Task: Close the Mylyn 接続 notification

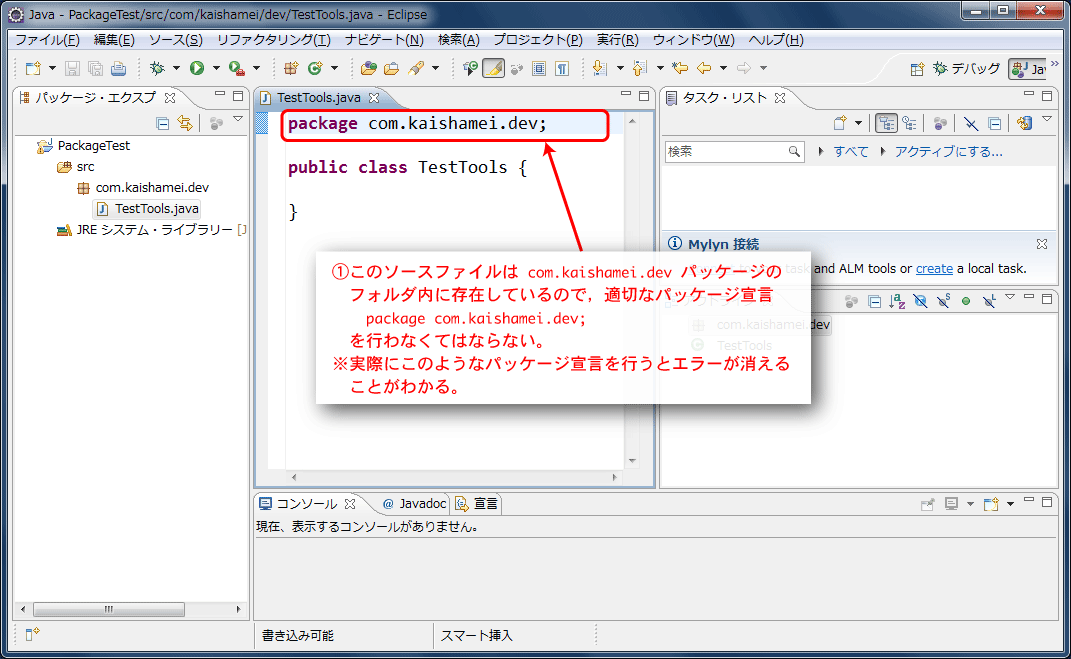Action: (1042, 244)
